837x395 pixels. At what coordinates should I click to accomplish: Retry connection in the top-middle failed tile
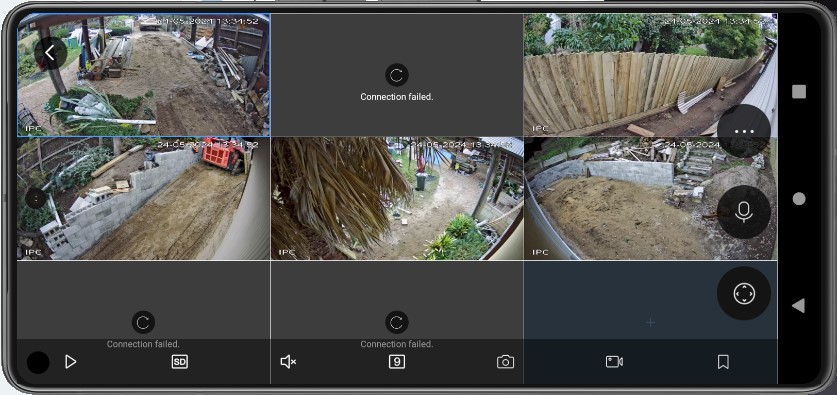click(397, 75)
